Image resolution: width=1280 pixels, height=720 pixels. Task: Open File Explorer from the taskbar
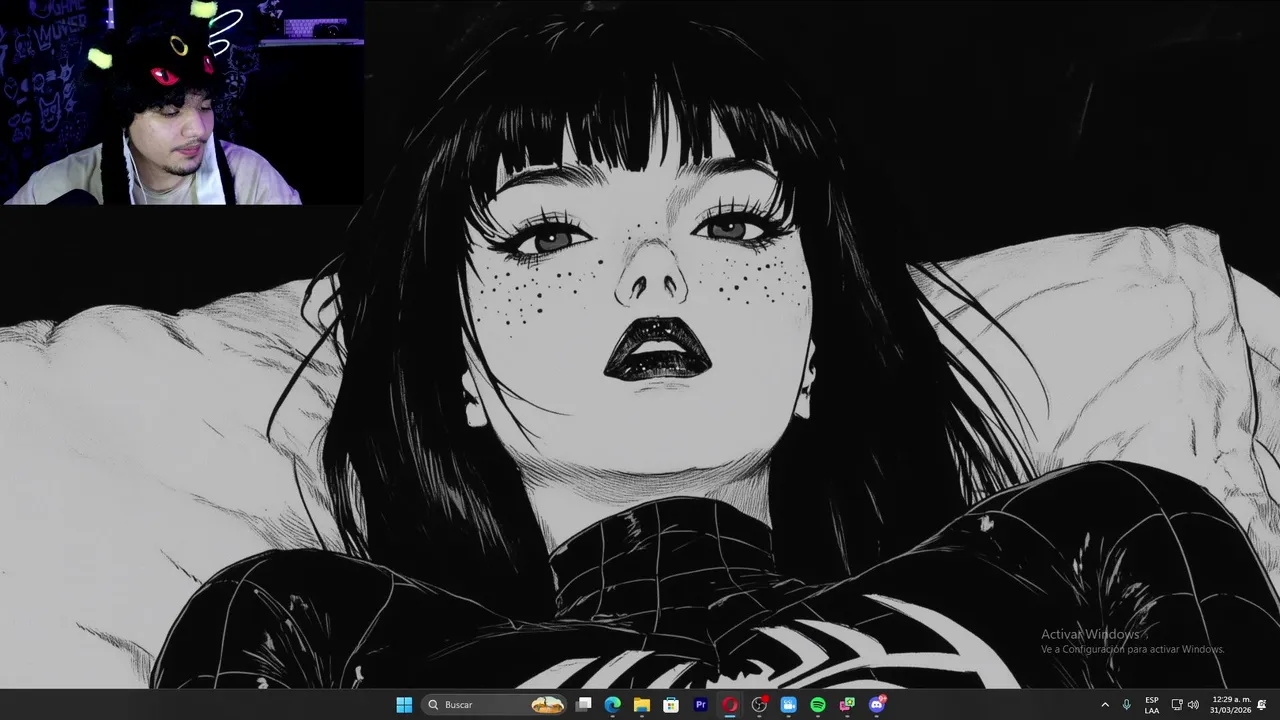click(642, 705)
